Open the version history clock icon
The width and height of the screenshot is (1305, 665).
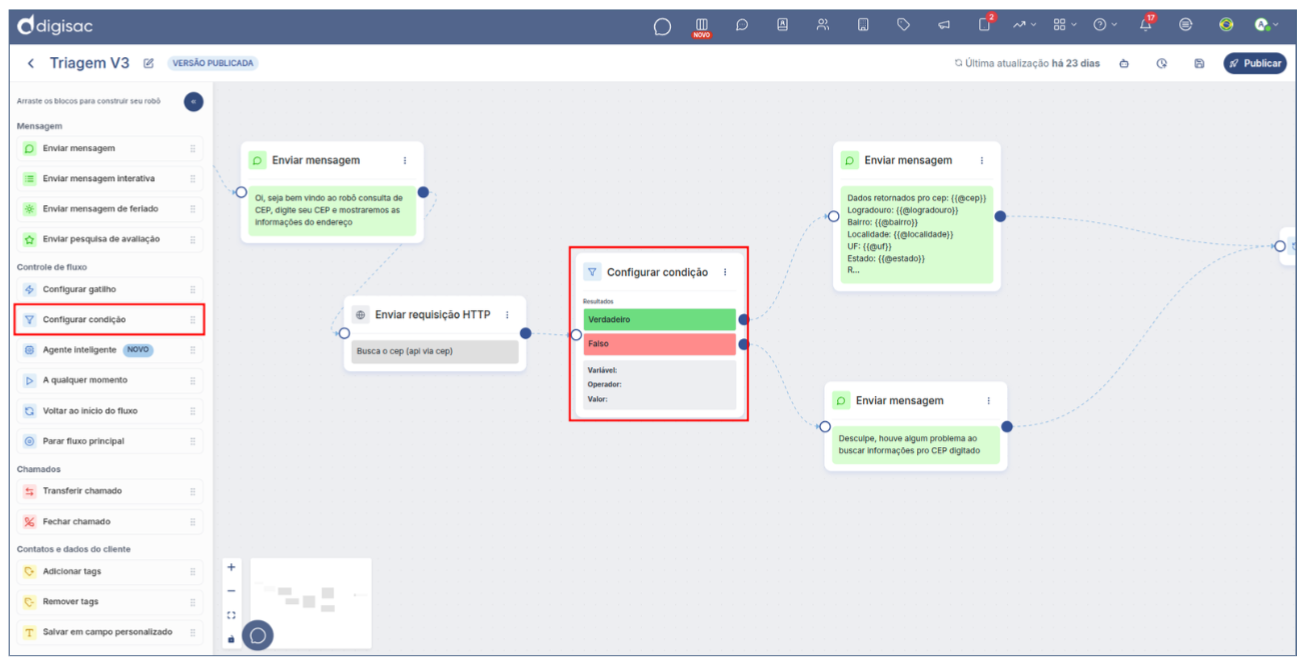[x=1162, y=63]
